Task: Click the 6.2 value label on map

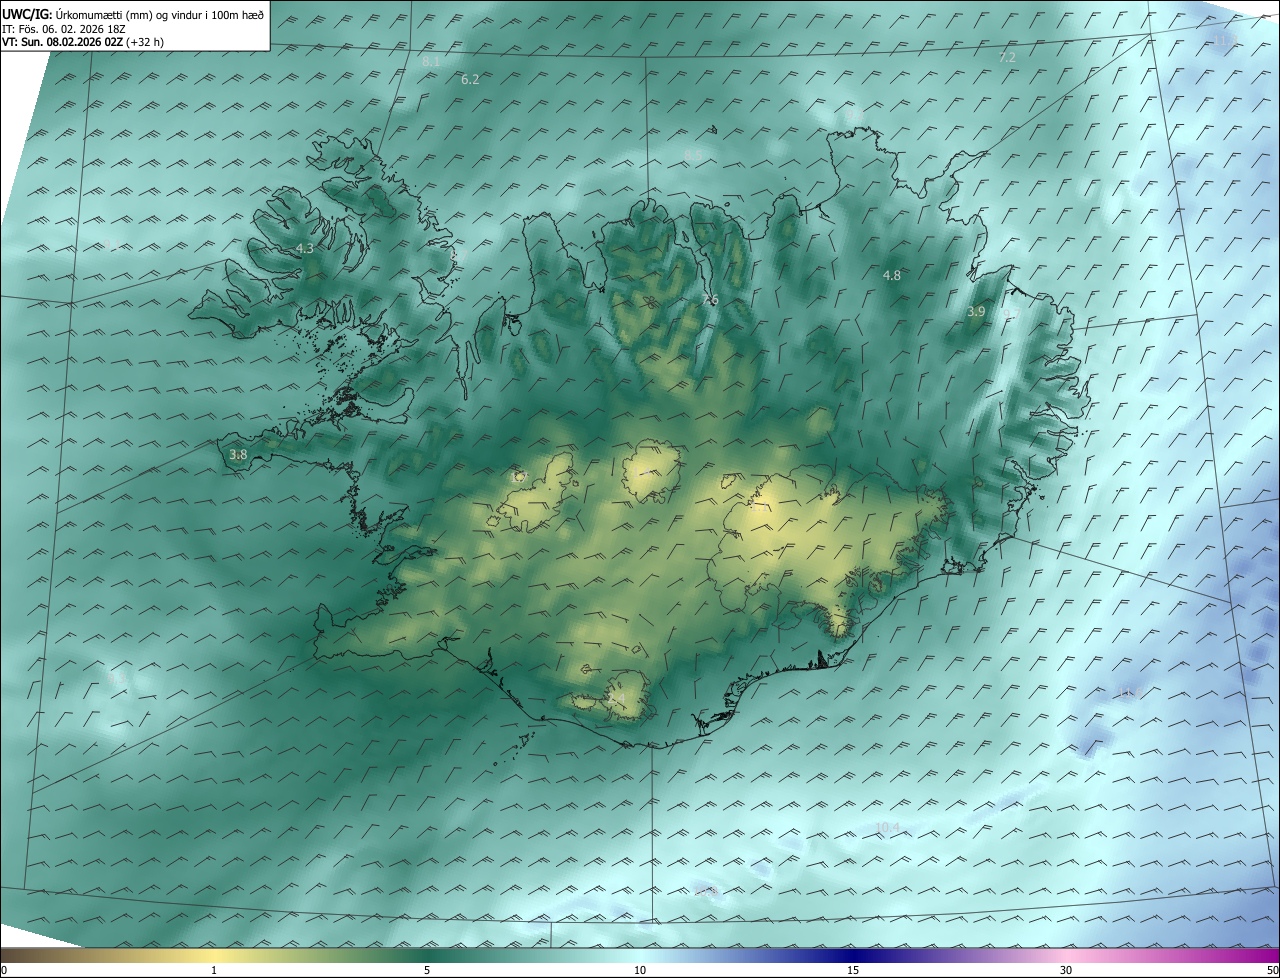Action: click(470, 79)
